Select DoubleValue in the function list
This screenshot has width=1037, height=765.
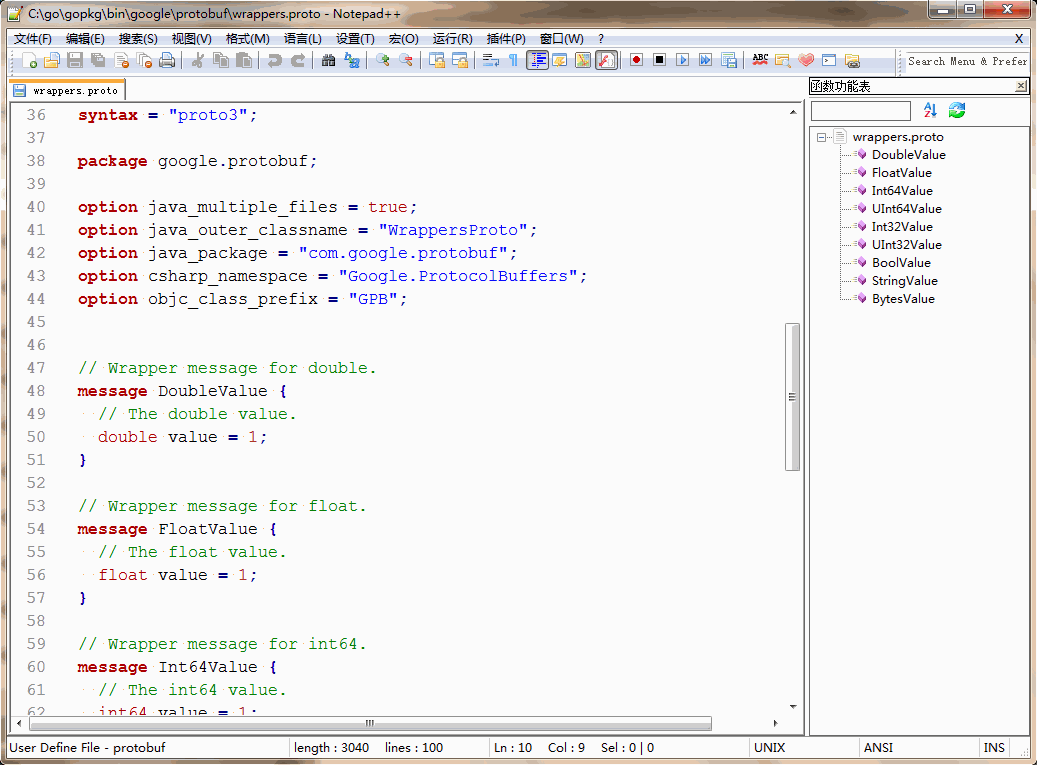(908, 155)
